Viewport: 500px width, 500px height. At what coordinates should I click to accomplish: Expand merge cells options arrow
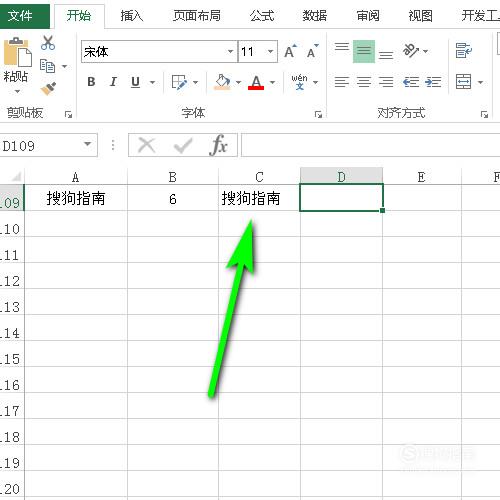(x=480, y=82)
